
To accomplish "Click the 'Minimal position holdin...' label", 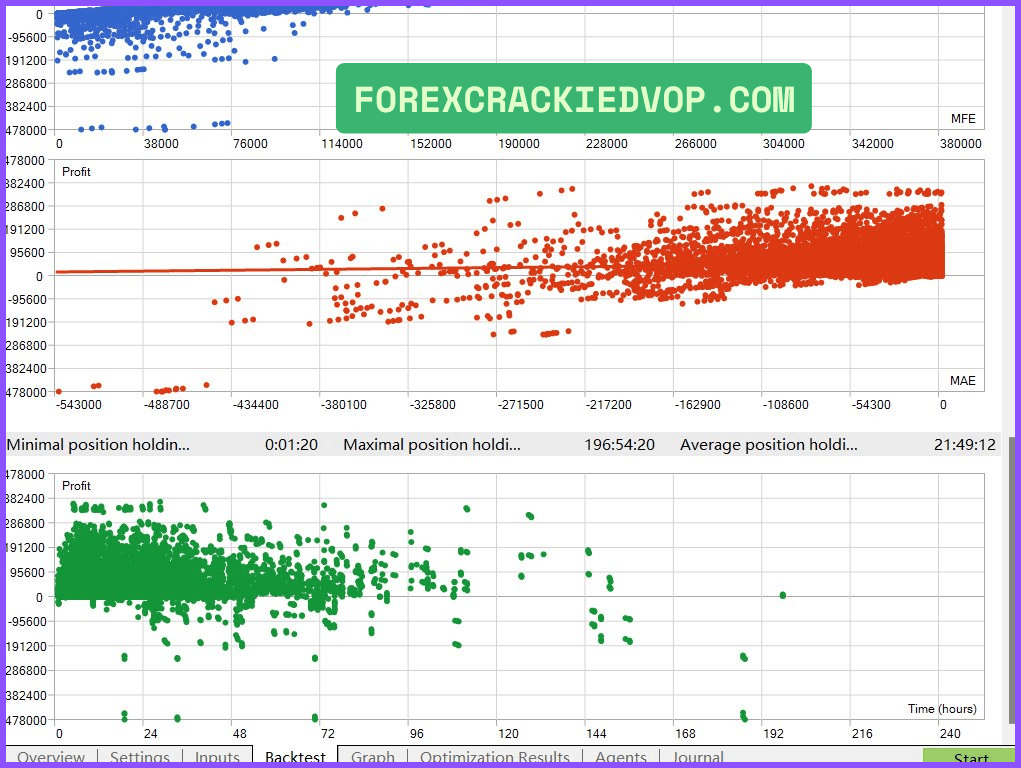I will [98, 445].
